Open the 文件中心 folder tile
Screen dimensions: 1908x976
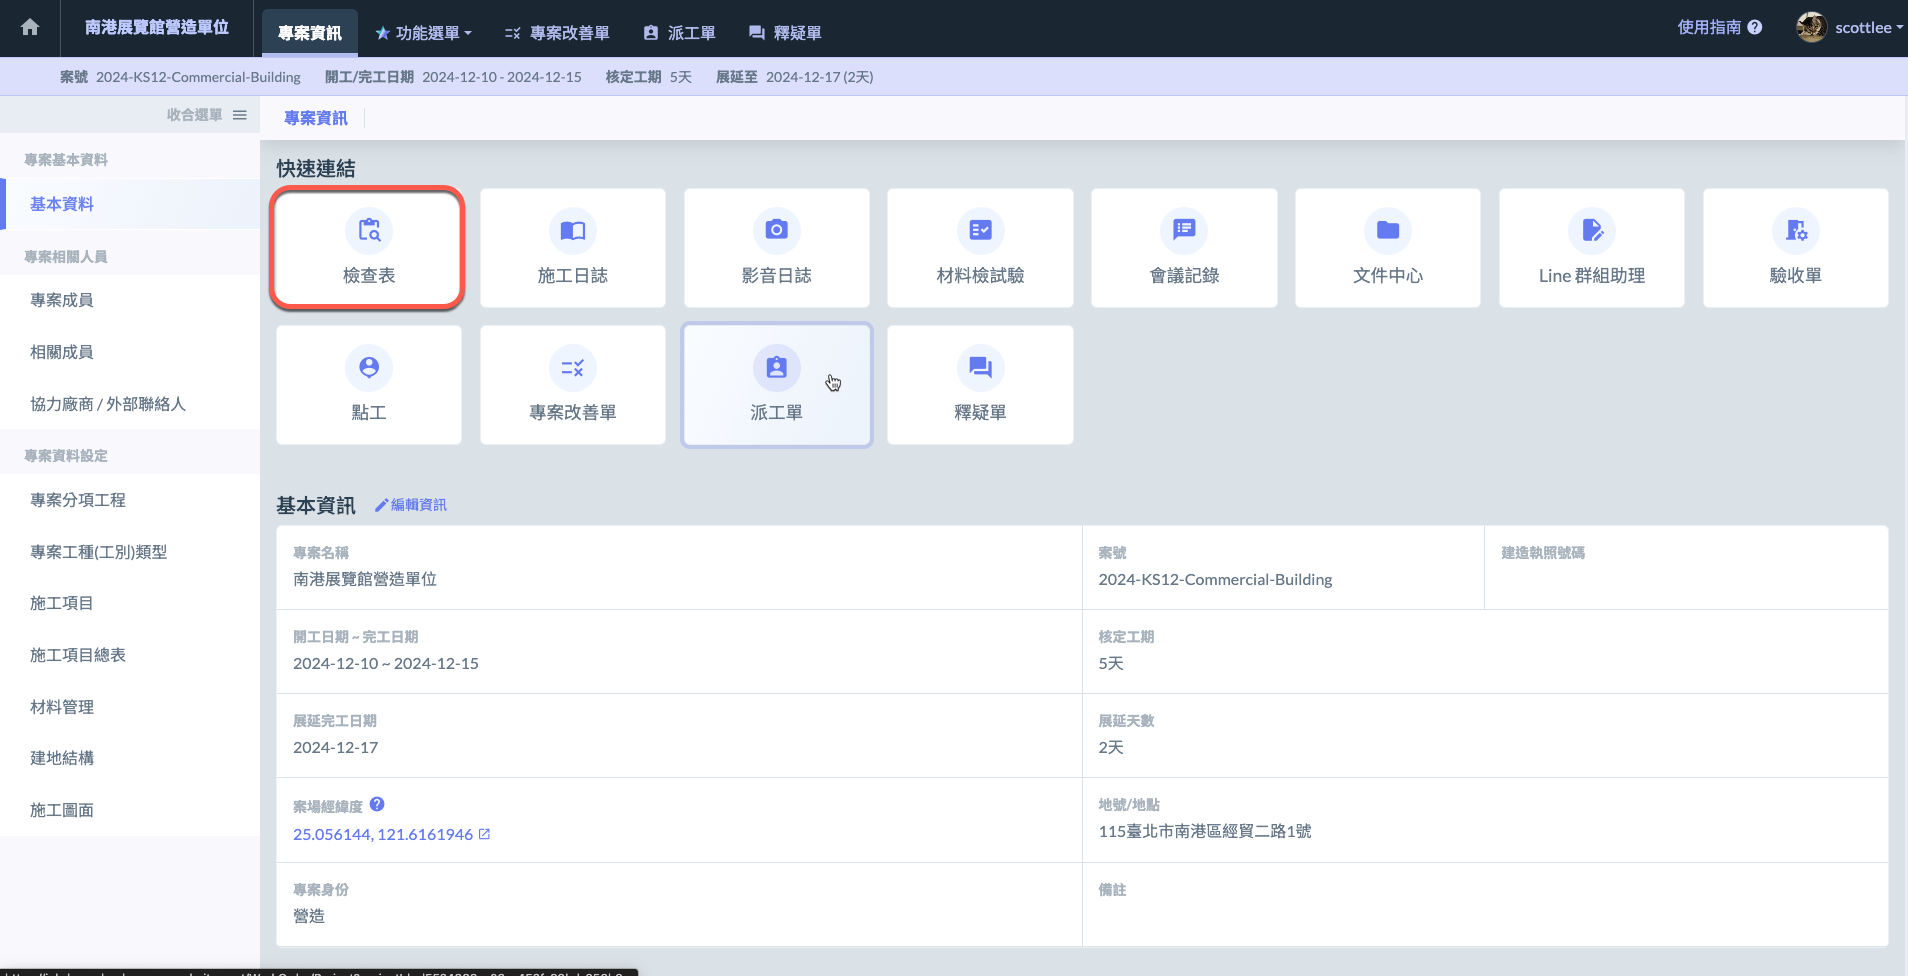pos(1387,248)
